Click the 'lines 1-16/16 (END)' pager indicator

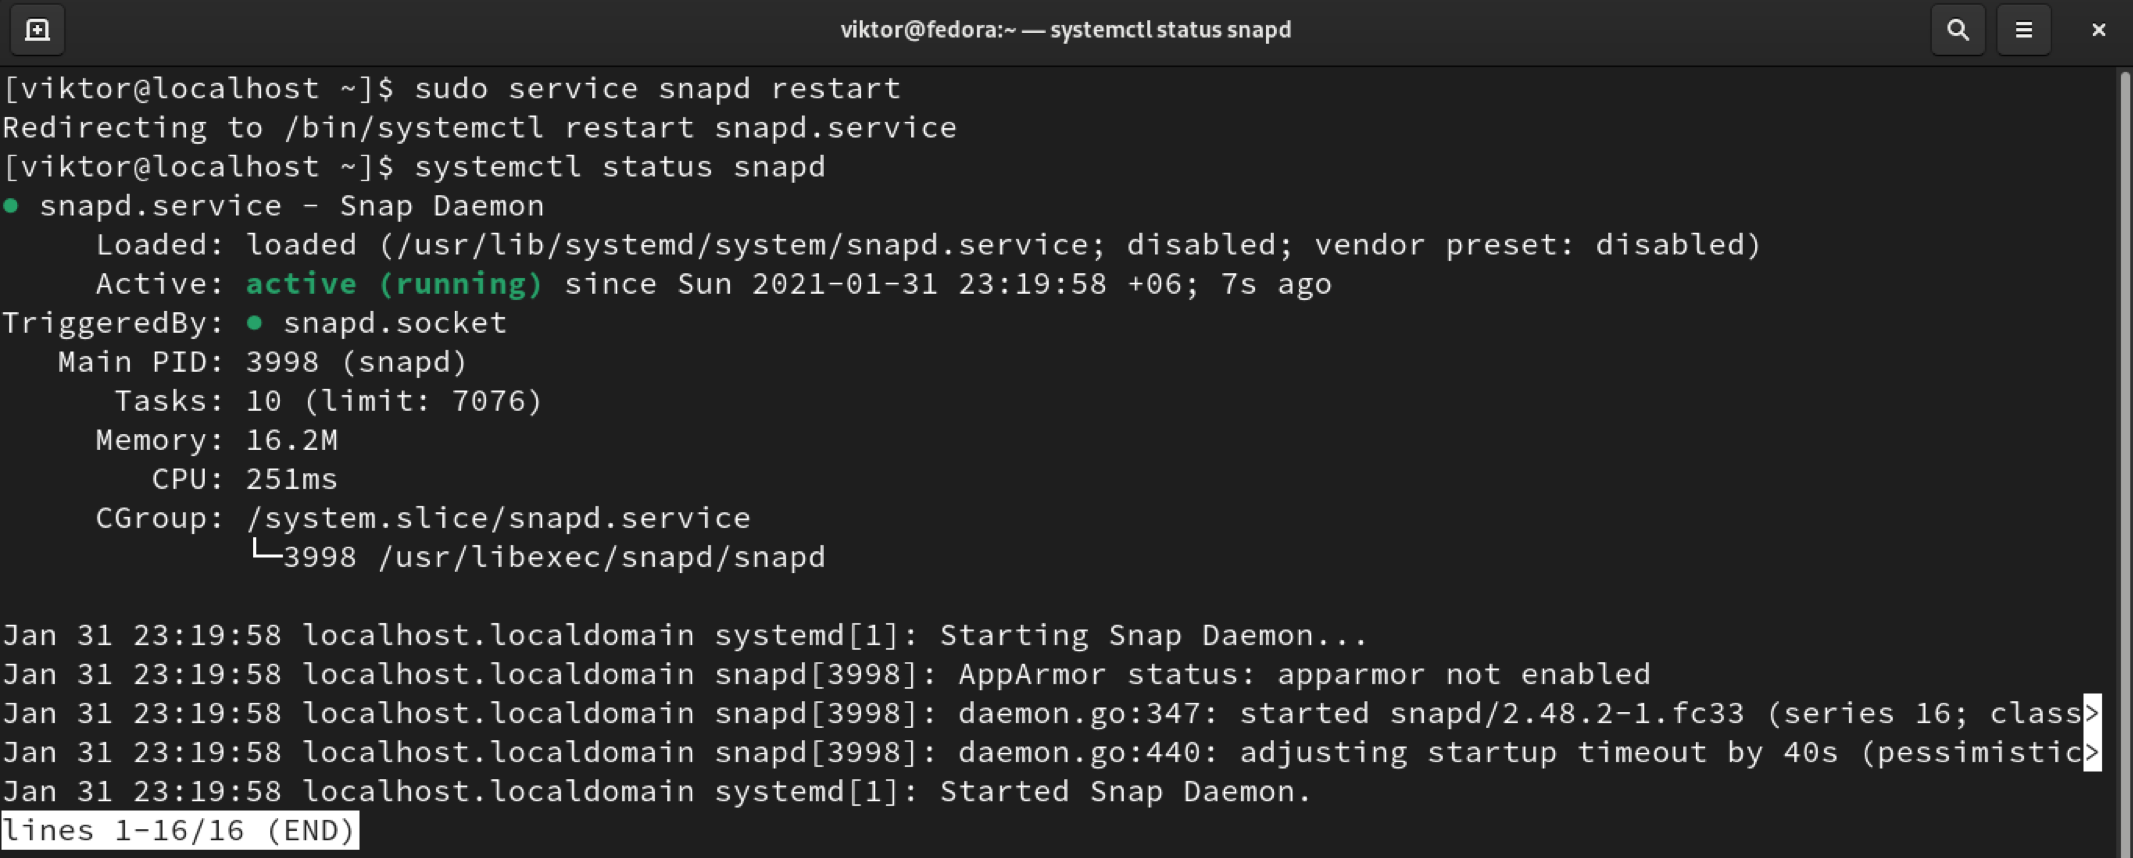point(179,830)
